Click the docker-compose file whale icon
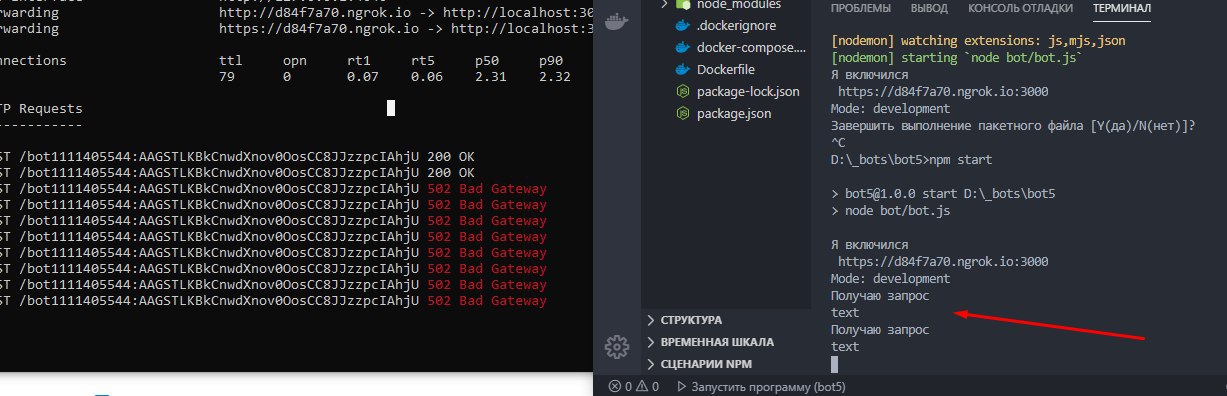The width and height of the screenshot is (1227, 396). pyautogui.click(x=683, y=48)
